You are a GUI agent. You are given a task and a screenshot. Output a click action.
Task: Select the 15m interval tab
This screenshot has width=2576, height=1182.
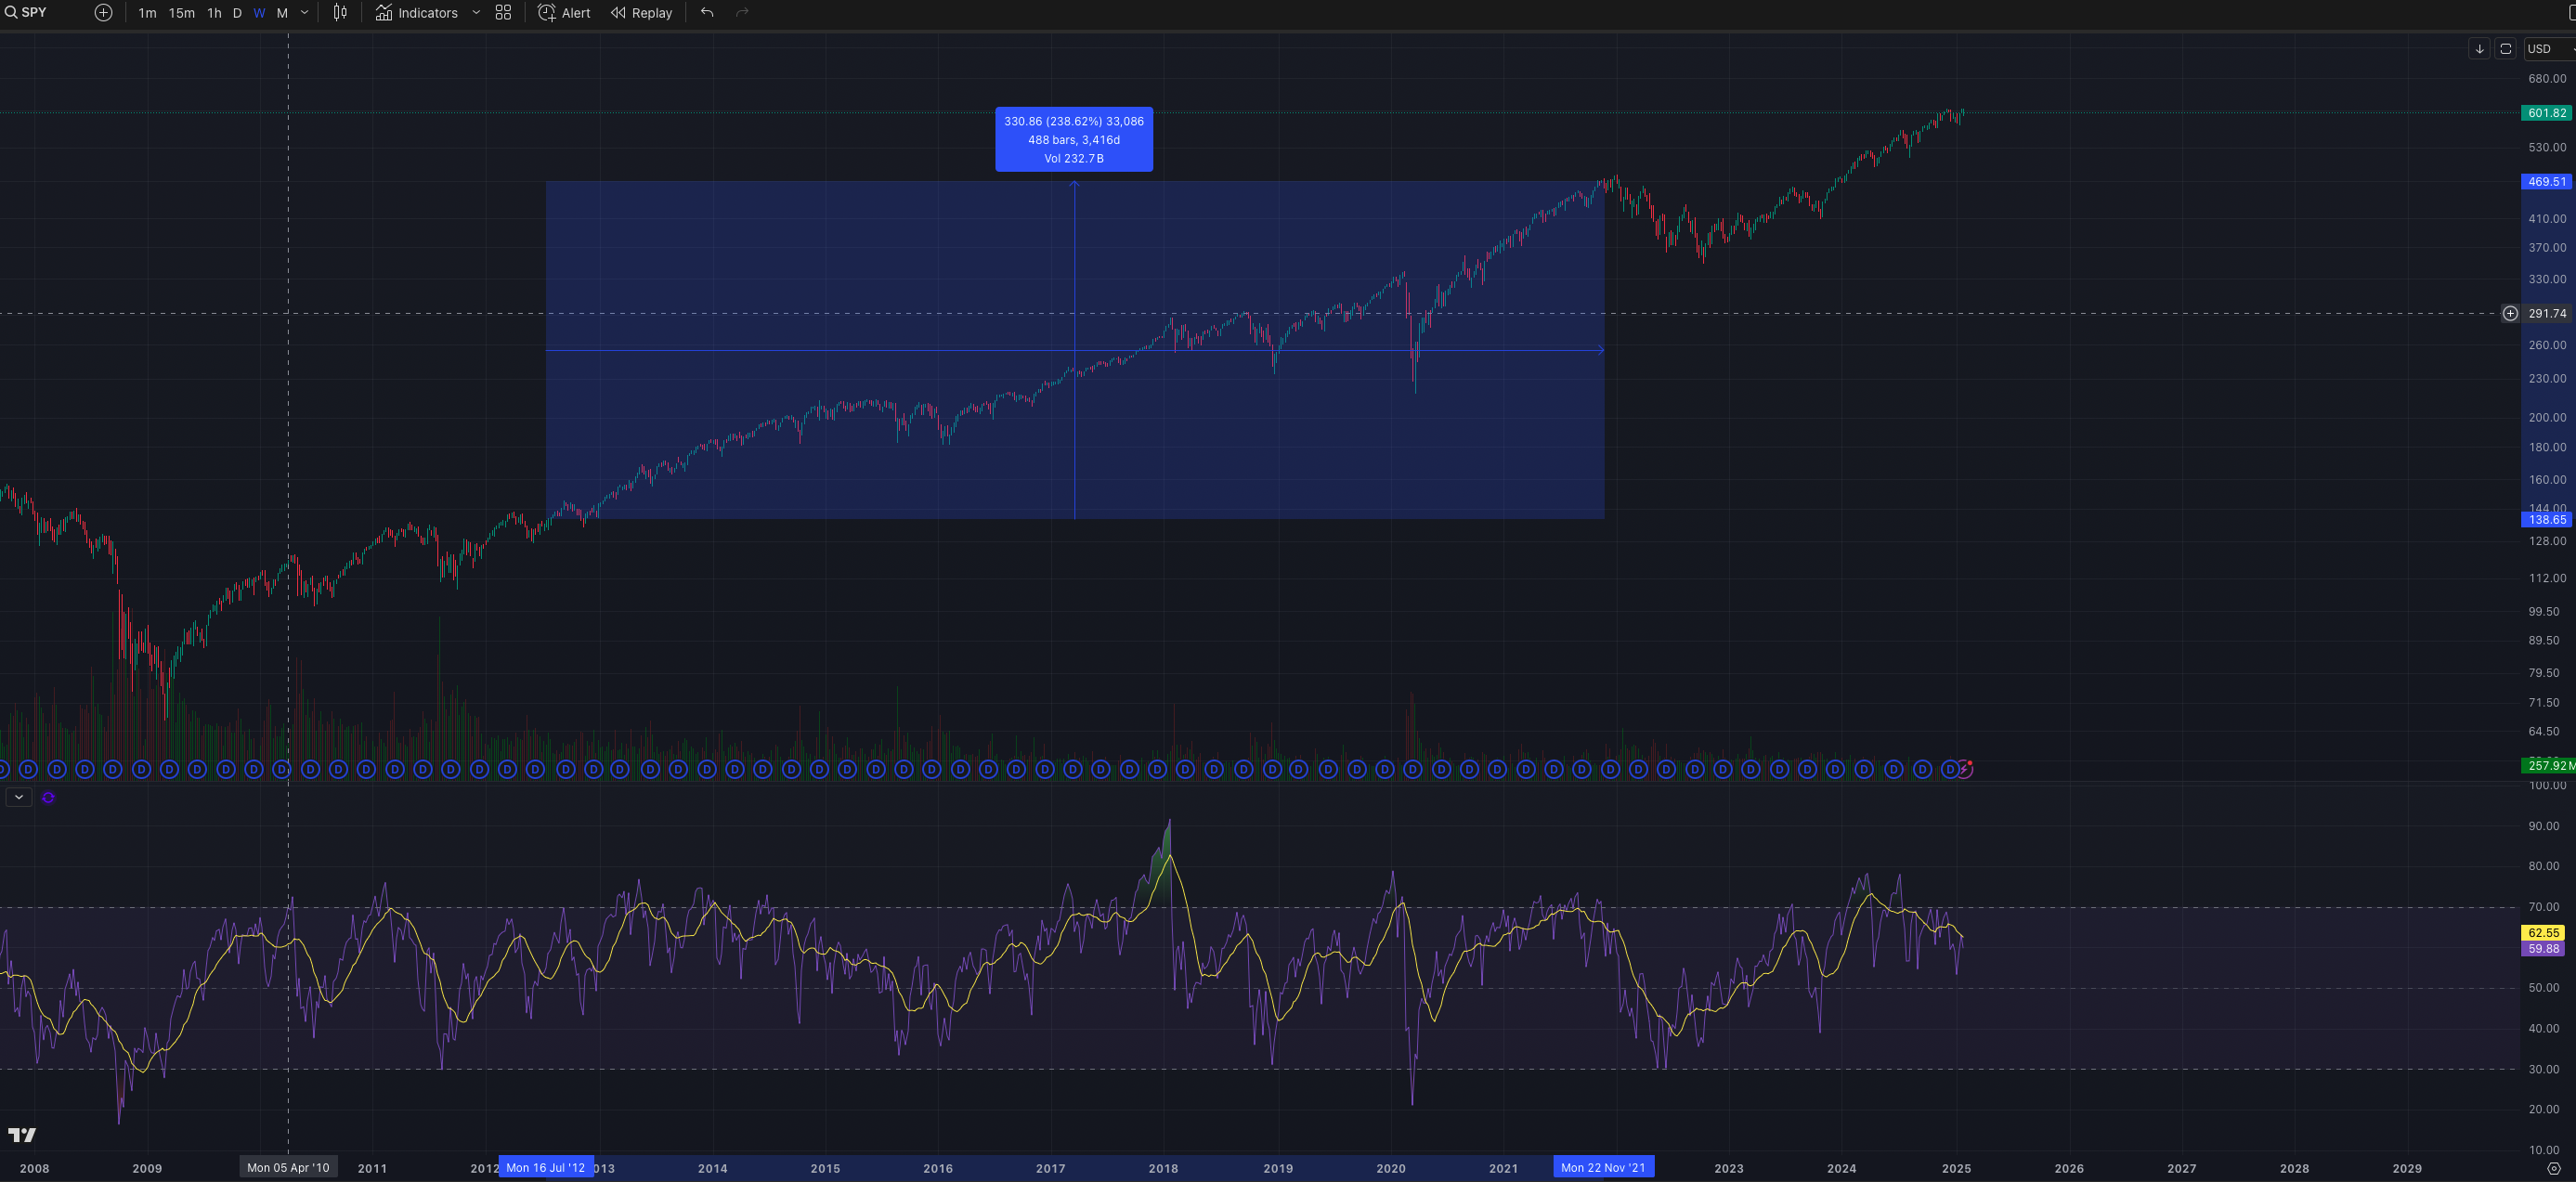(181, 13)
